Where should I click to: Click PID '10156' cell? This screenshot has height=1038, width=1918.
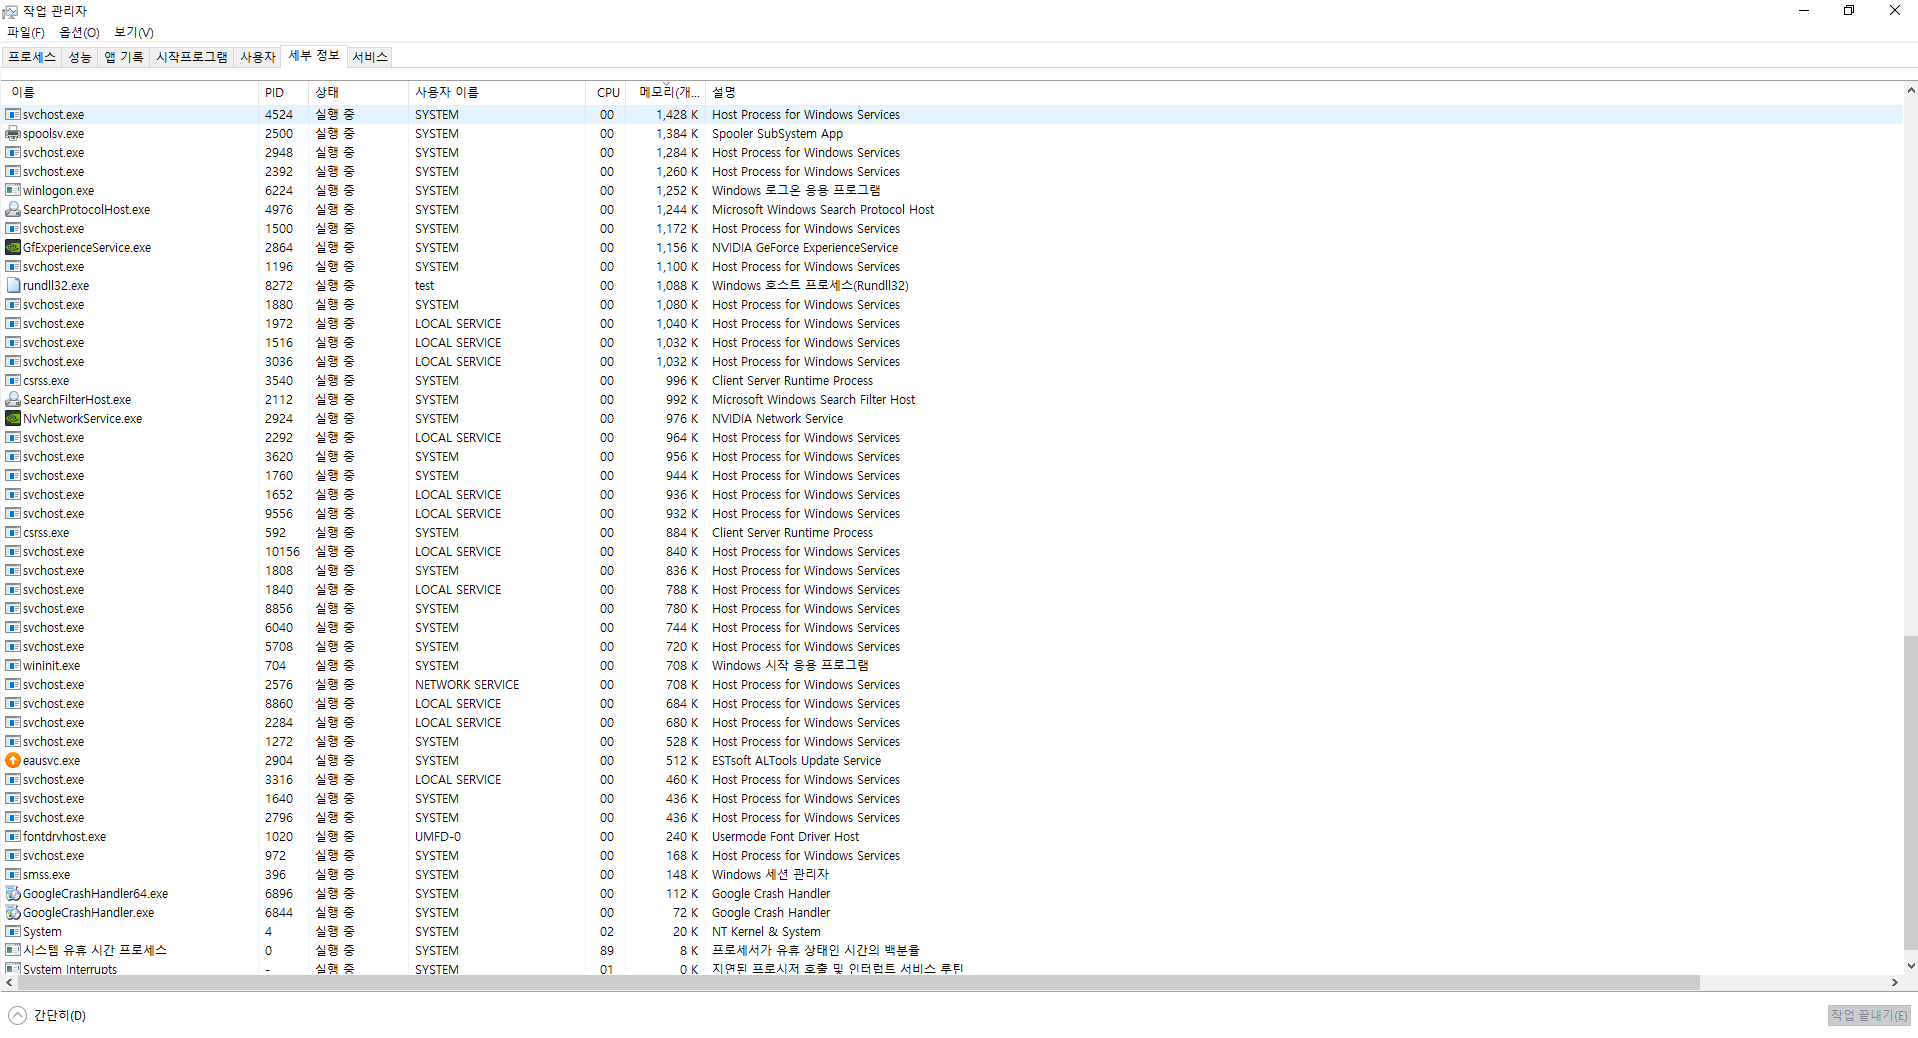pyautogui.click(x=282, y=552)
